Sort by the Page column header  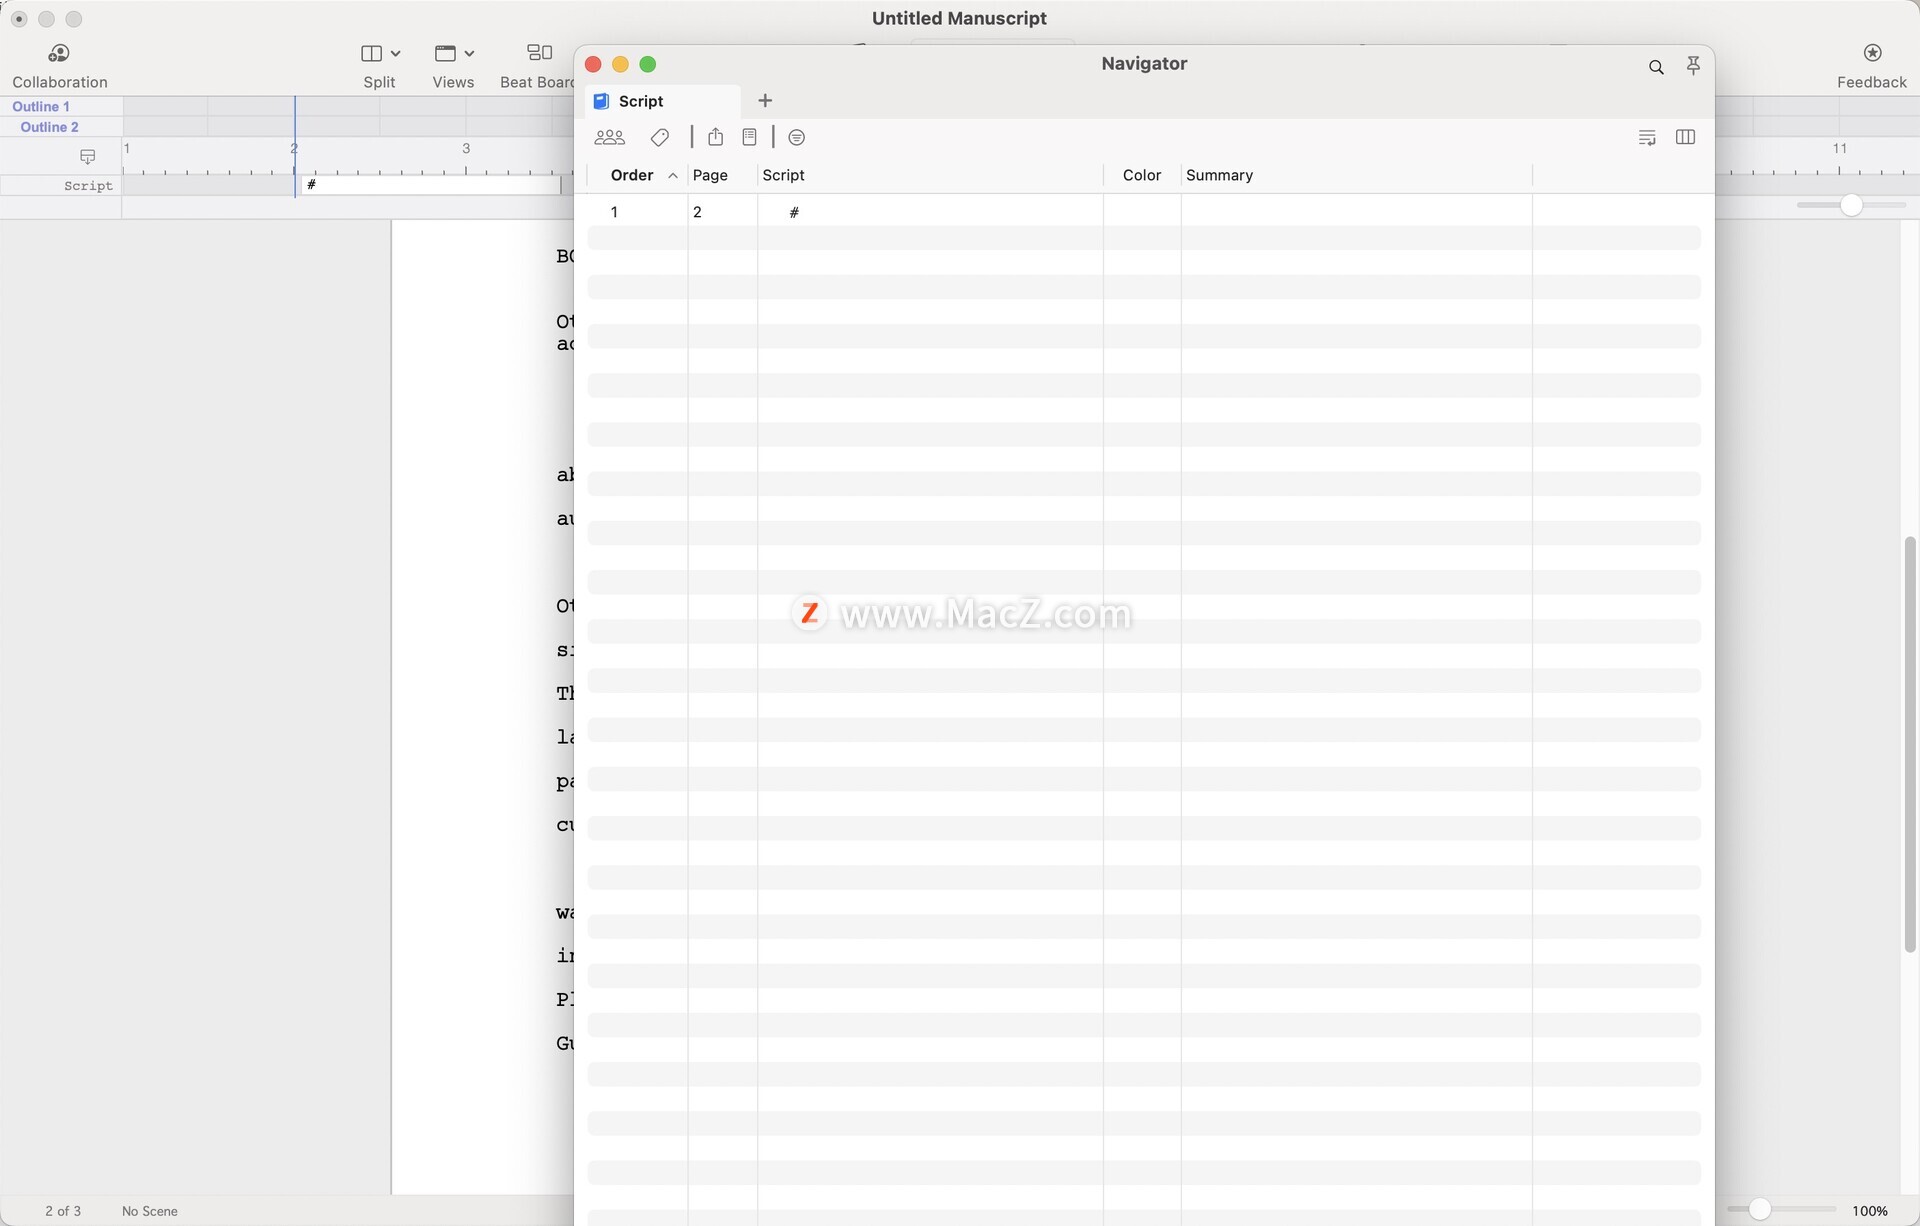(x=710, y=175)
